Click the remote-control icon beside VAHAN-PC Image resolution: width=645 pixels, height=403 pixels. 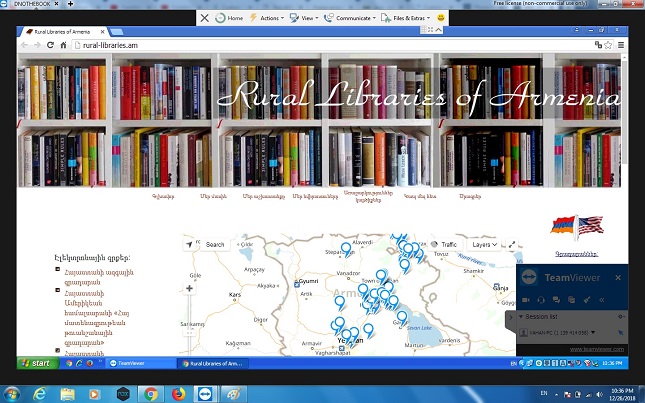620,332
